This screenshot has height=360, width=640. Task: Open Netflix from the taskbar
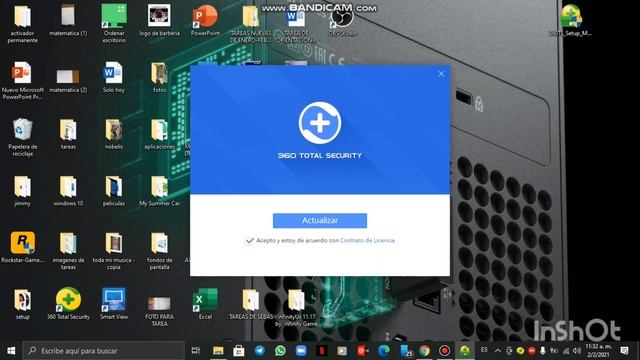[322, 351]
